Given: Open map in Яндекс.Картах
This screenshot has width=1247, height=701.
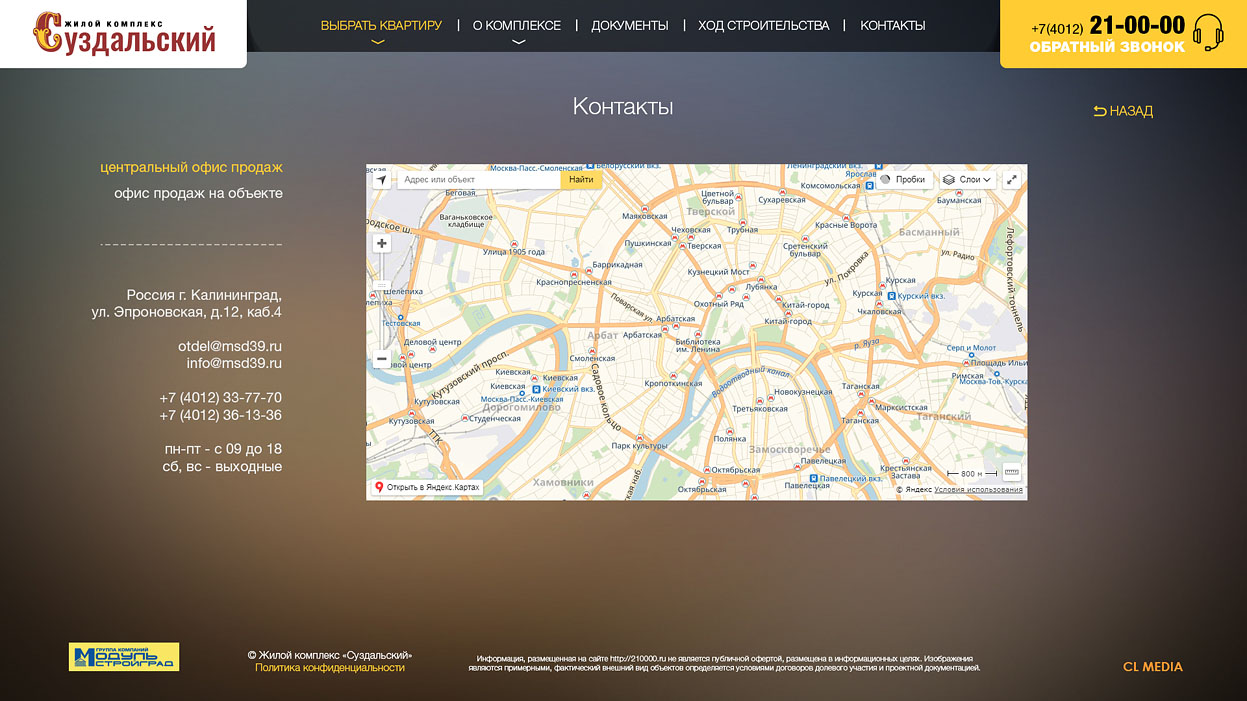Looking at the screenshot, I should click(427, 487).
